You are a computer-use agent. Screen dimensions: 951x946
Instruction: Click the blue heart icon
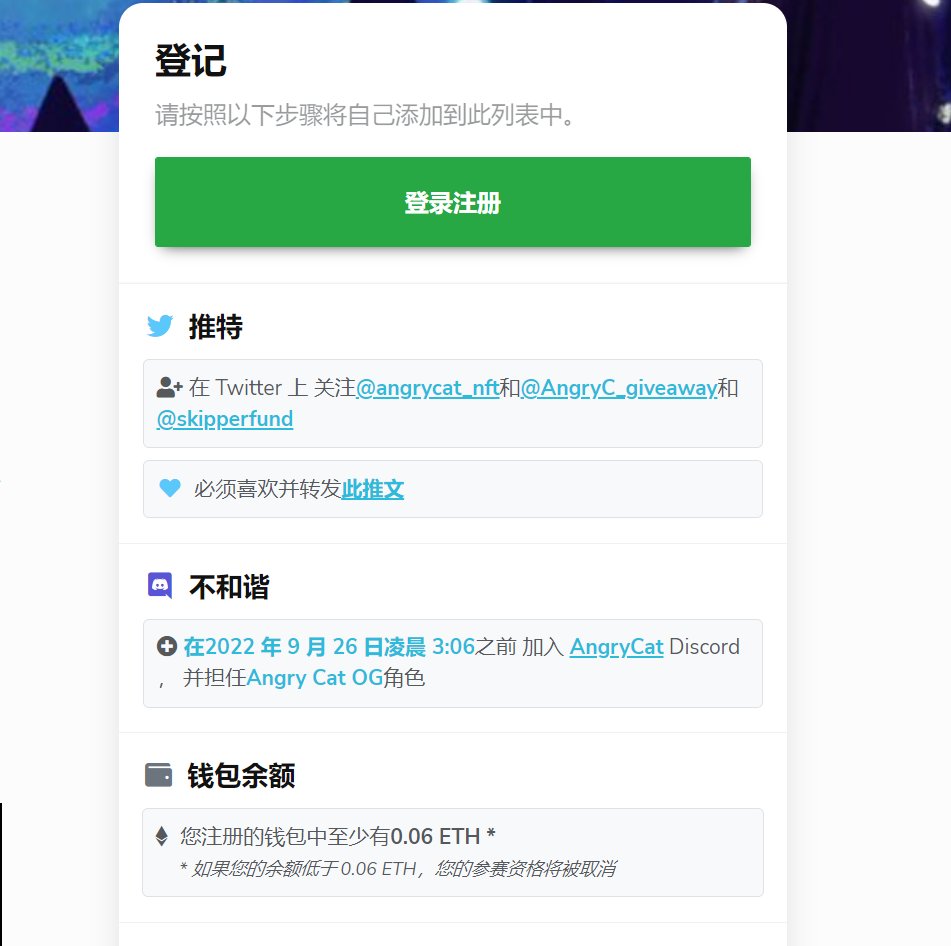pyautogui.click(x=170, y=488)
